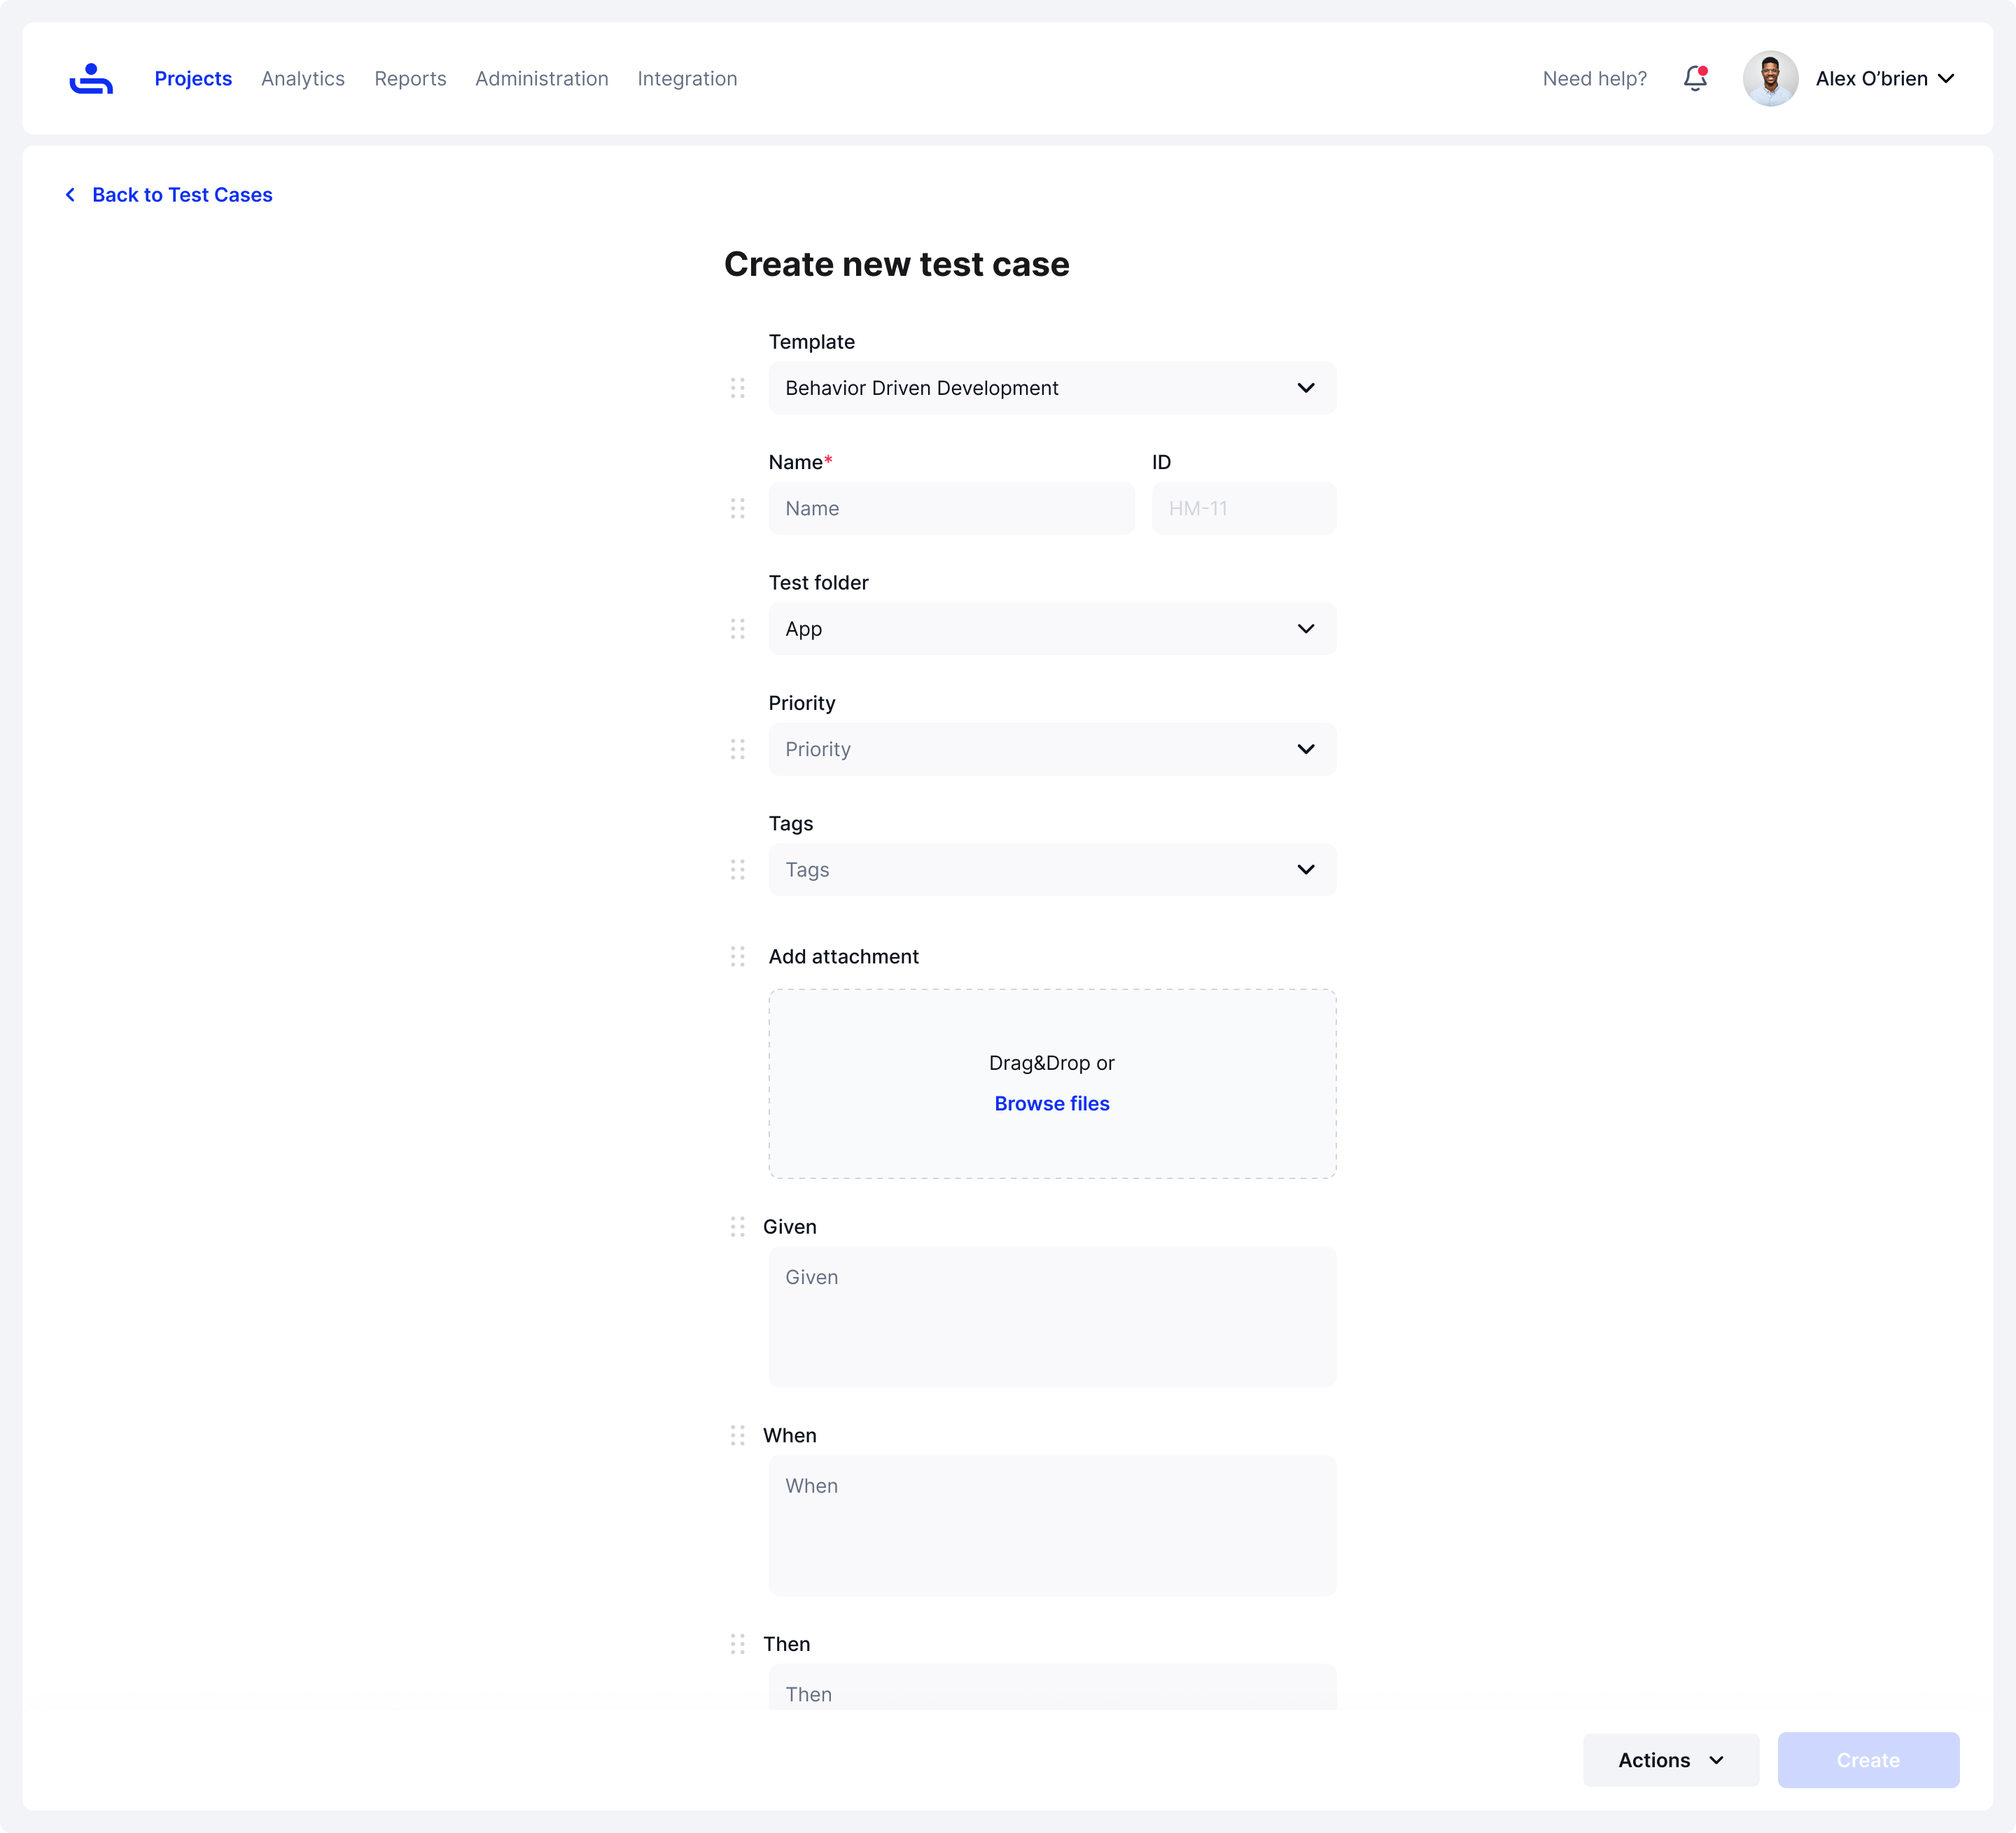The image size is (2016, 1833).
Task: Click drag handle next to Name field
Action: coord(737,508)
